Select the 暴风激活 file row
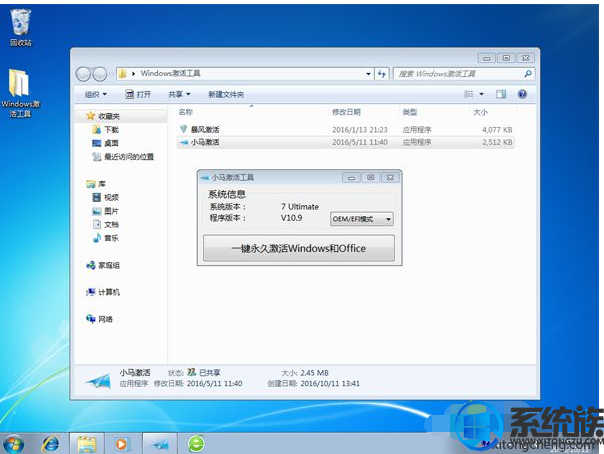 346,130
